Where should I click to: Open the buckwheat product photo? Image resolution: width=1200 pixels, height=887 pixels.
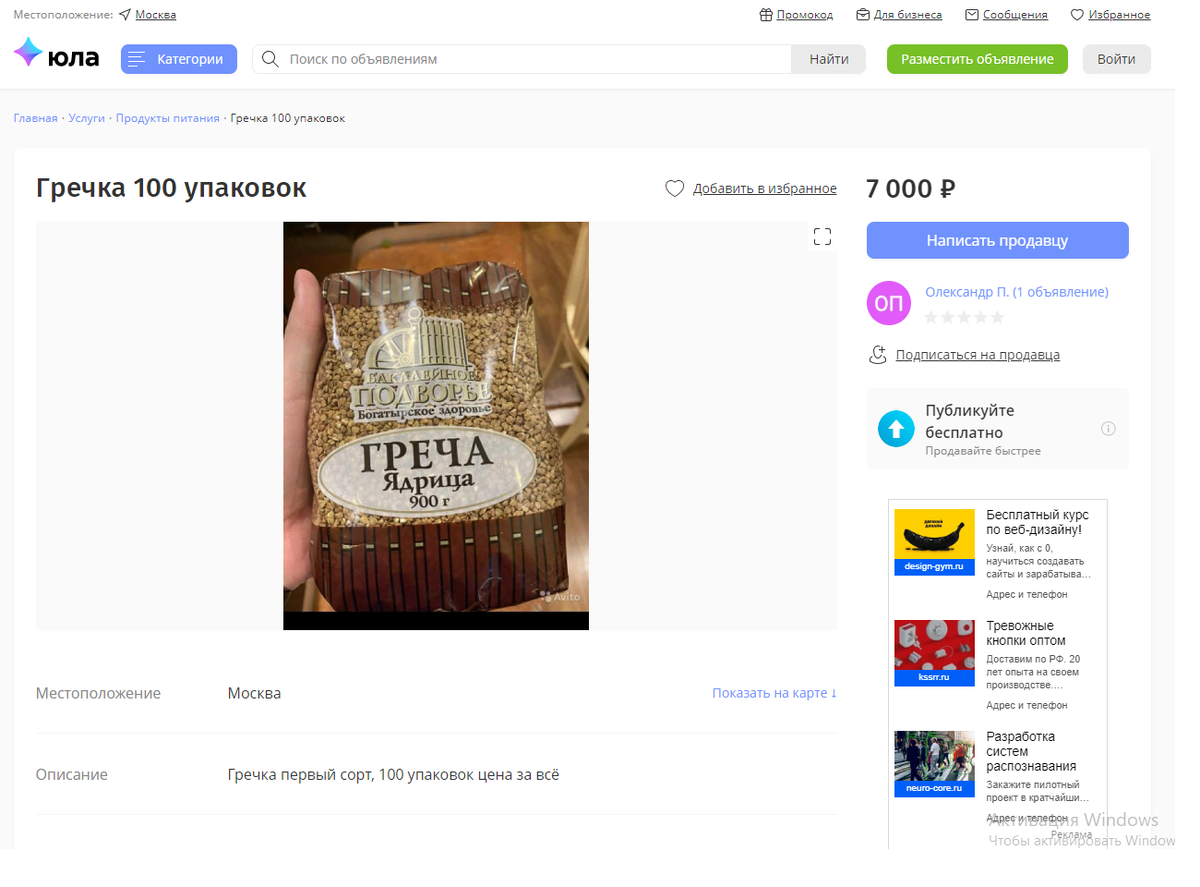coord(436,426)
